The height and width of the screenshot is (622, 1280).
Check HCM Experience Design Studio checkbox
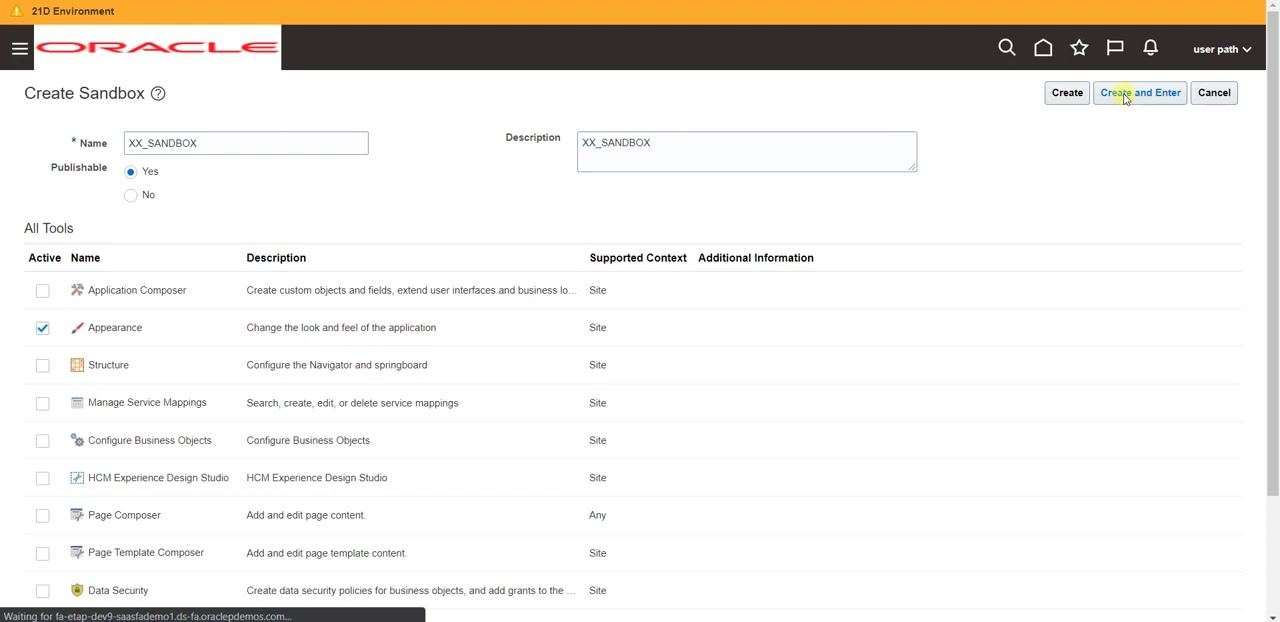click(42, 478)
